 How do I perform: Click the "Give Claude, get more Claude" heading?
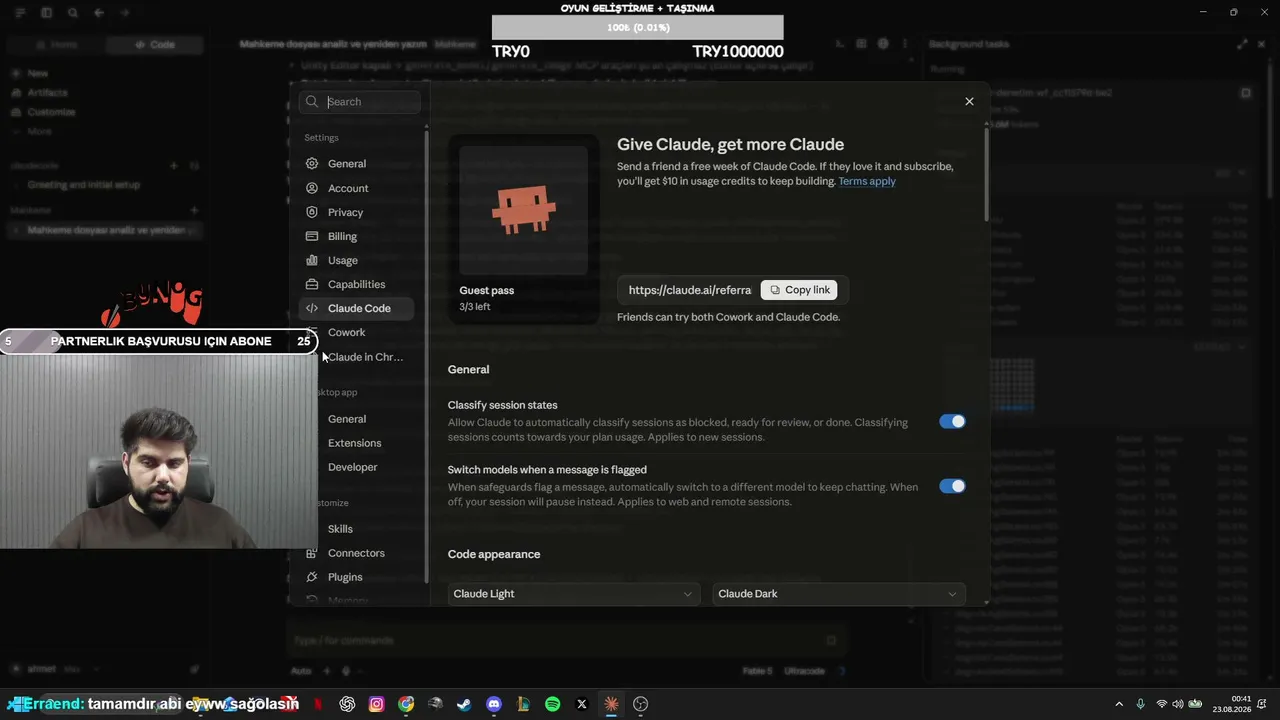tap(731, 144)
